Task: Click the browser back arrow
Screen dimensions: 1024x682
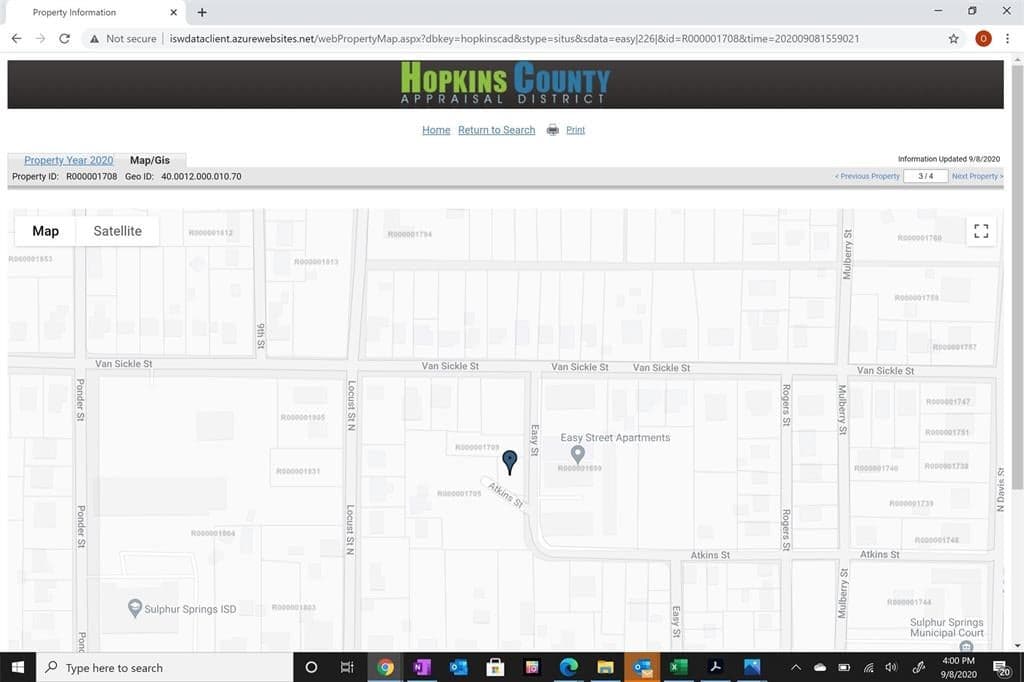Action: [x=16, y=39]
